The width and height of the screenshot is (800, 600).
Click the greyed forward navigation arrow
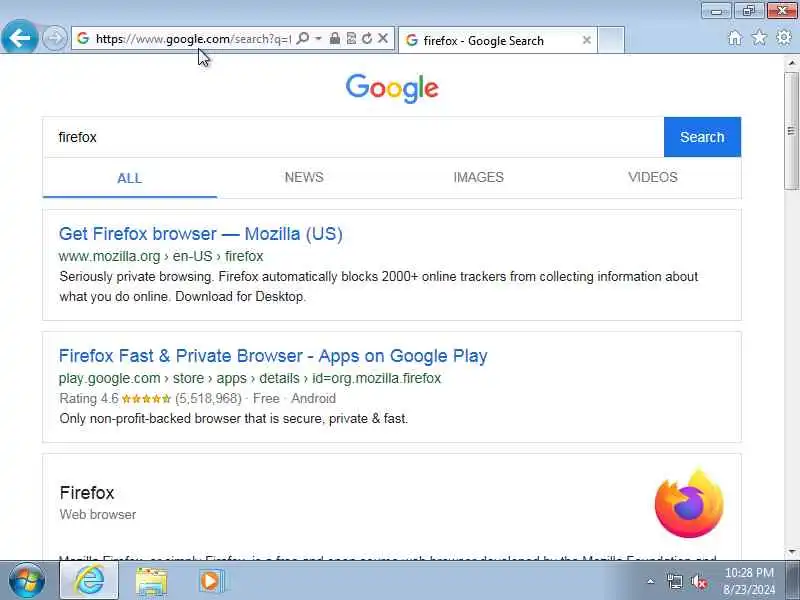pyautogui.click(x=55, y=38)
